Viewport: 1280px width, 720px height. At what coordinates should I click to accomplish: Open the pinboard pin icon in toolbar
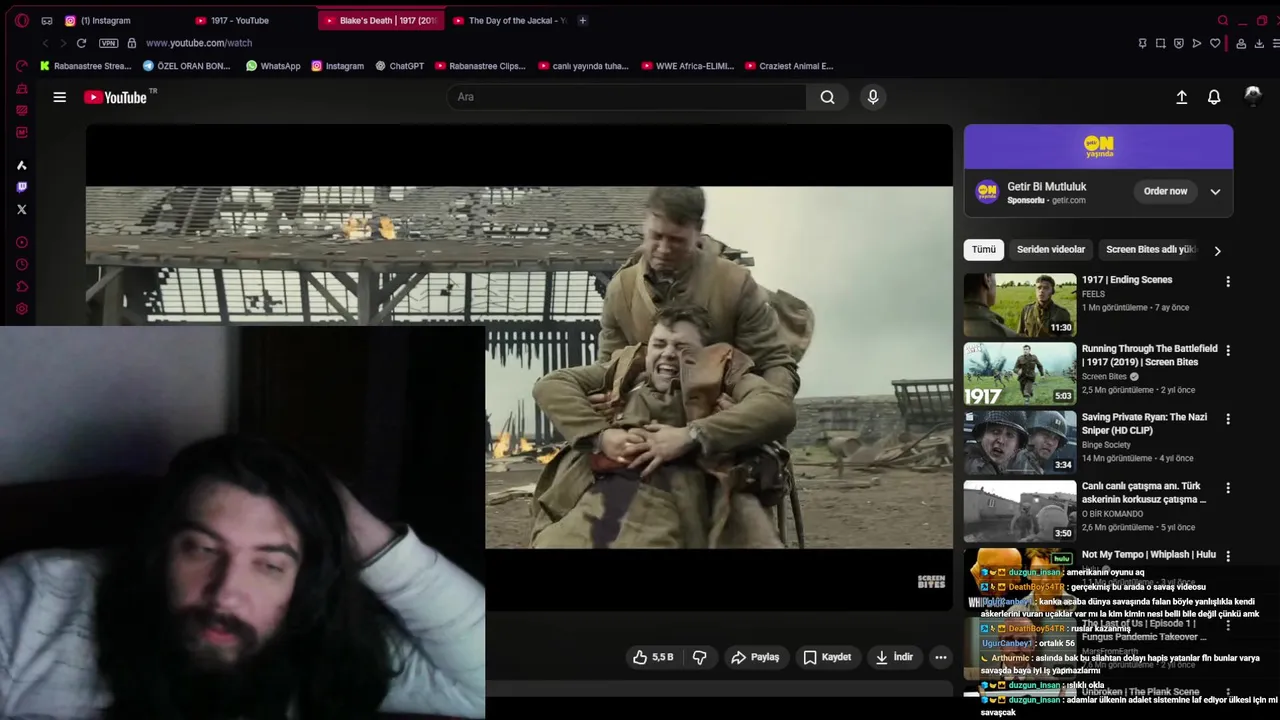pyautogui.click(x=1142, y=43)
